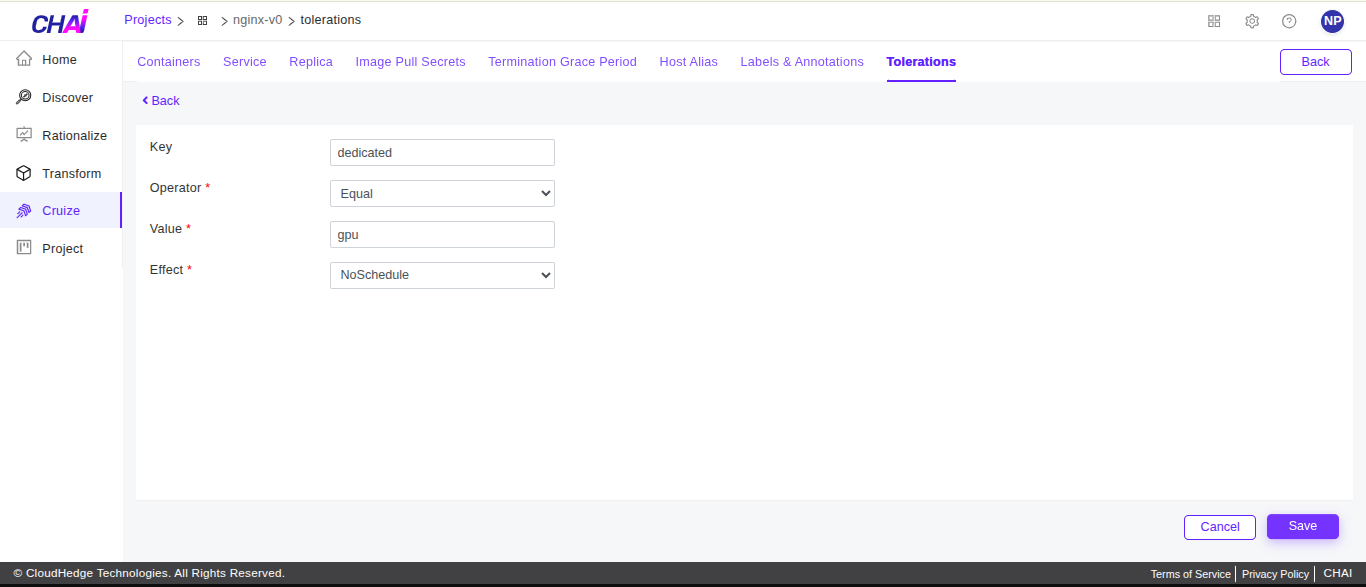Click the Home icon in sidebar
Screen dimensions: 1366x587
[25, 59]
